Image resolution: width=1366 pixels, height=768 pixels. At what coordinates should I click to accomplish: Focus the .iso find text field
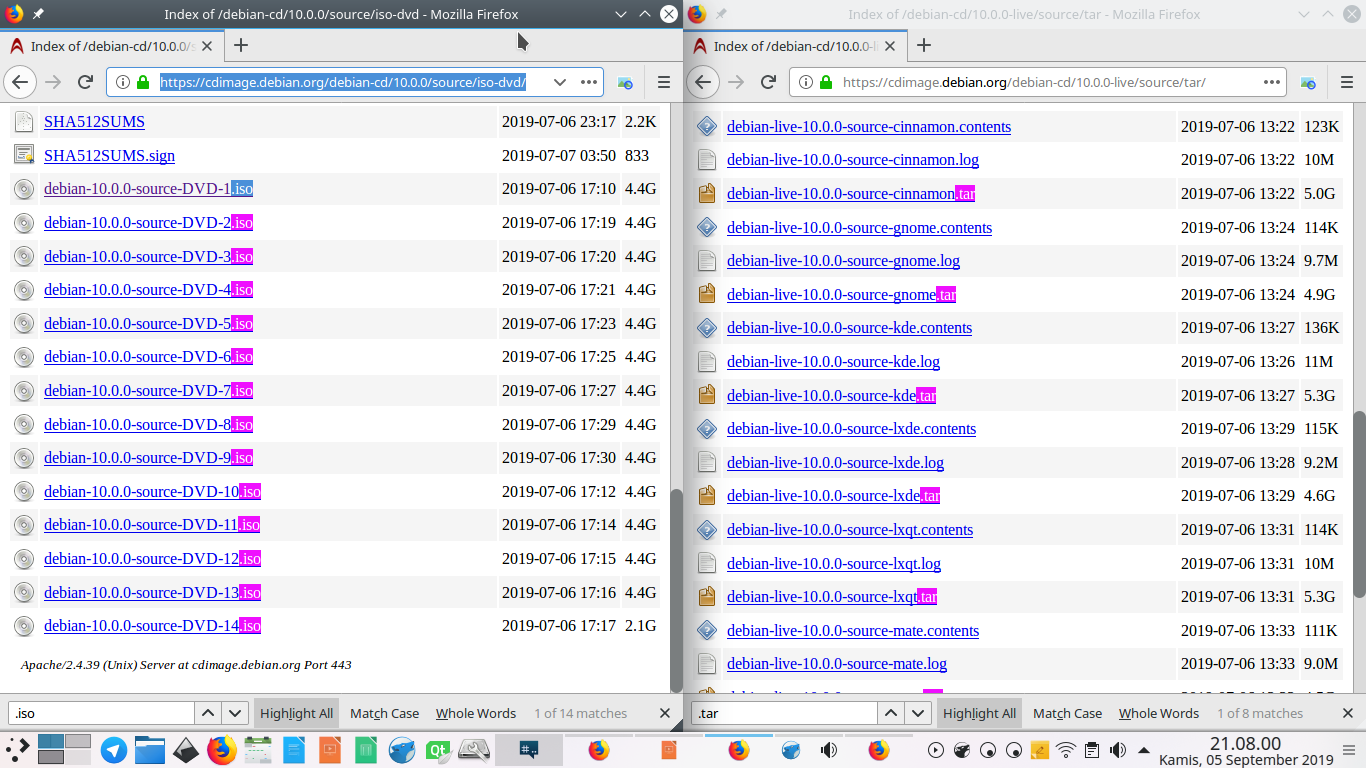point(101,713)
